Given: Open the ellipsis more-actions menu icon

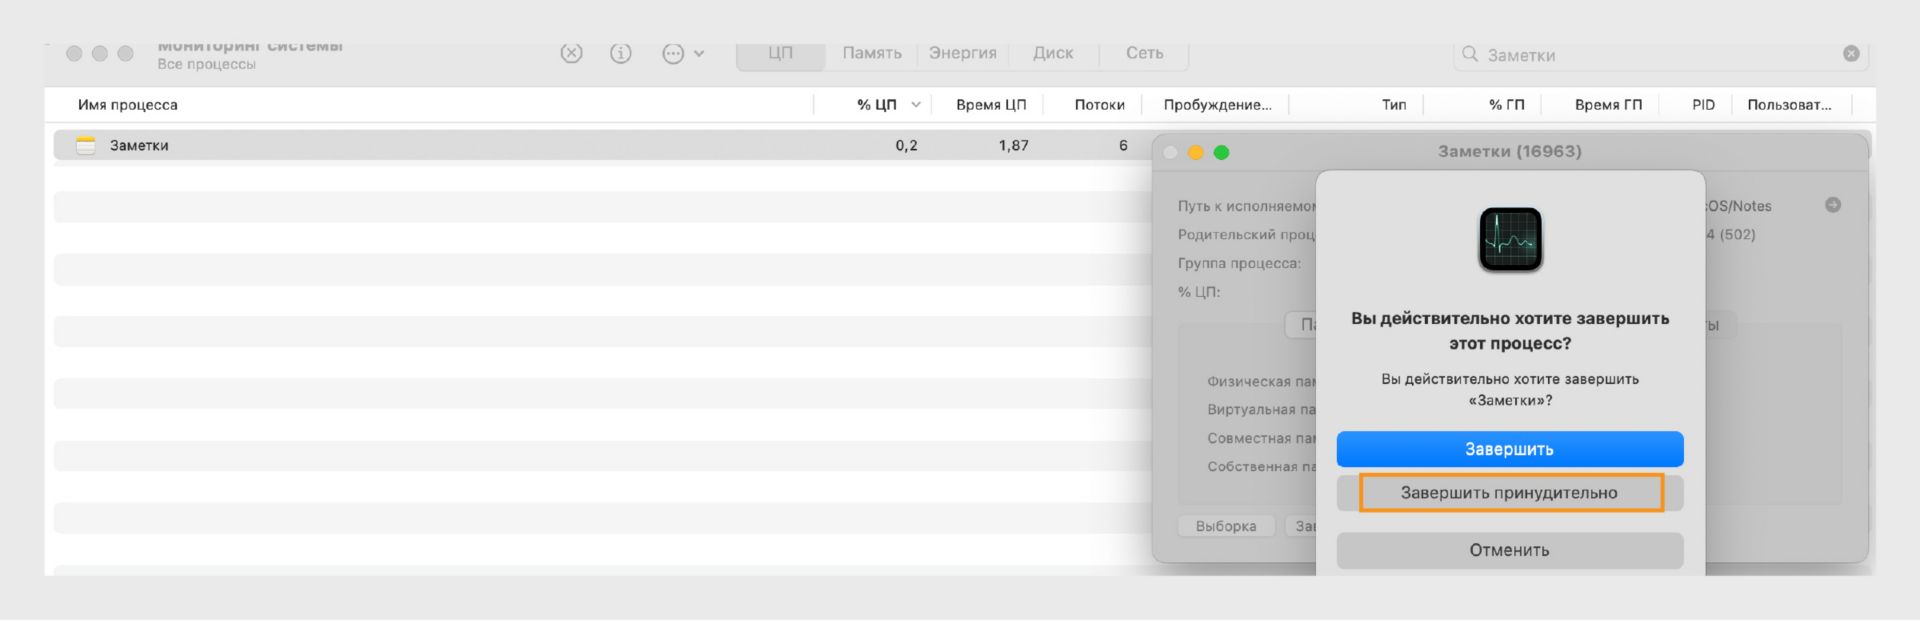Looking at the screenshot, I should (x=673, y=54).
